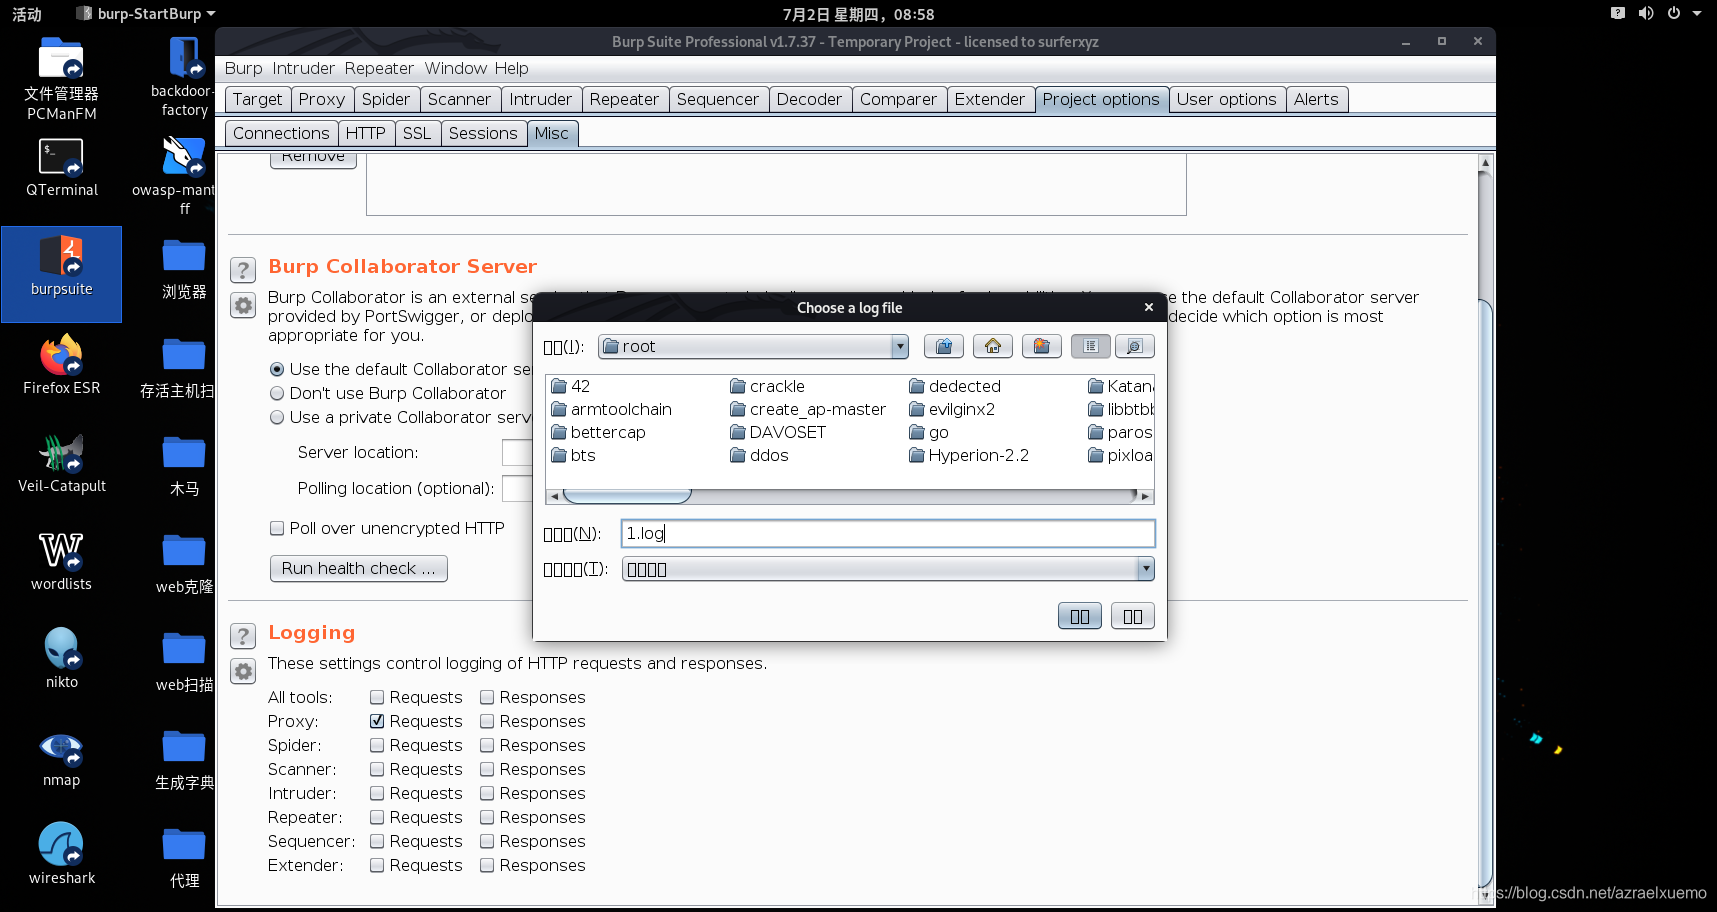Screen dimensions: 1717x912
Task: Click the help icon for Burp Collaborator Server
Action: [x=243, y=269]
